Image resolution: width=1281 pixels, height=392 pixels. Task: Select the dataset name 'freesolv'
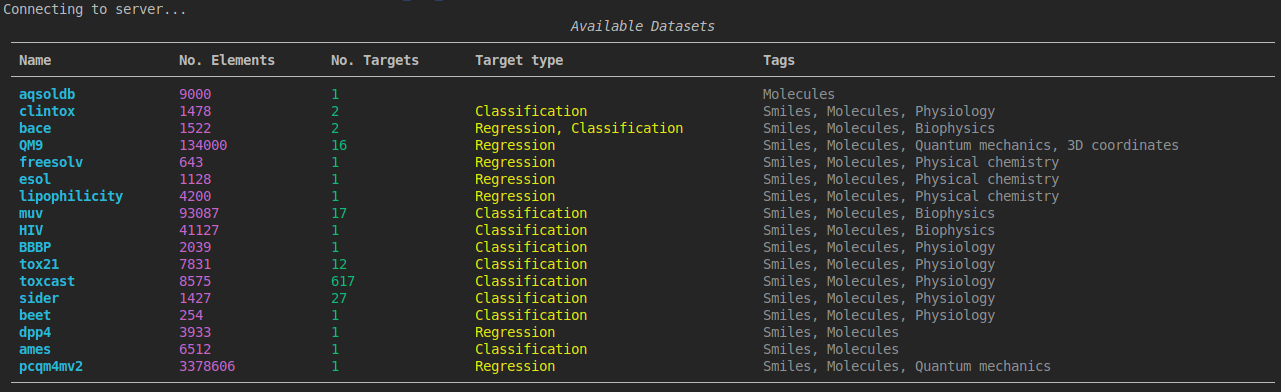[x=51, y=162]
